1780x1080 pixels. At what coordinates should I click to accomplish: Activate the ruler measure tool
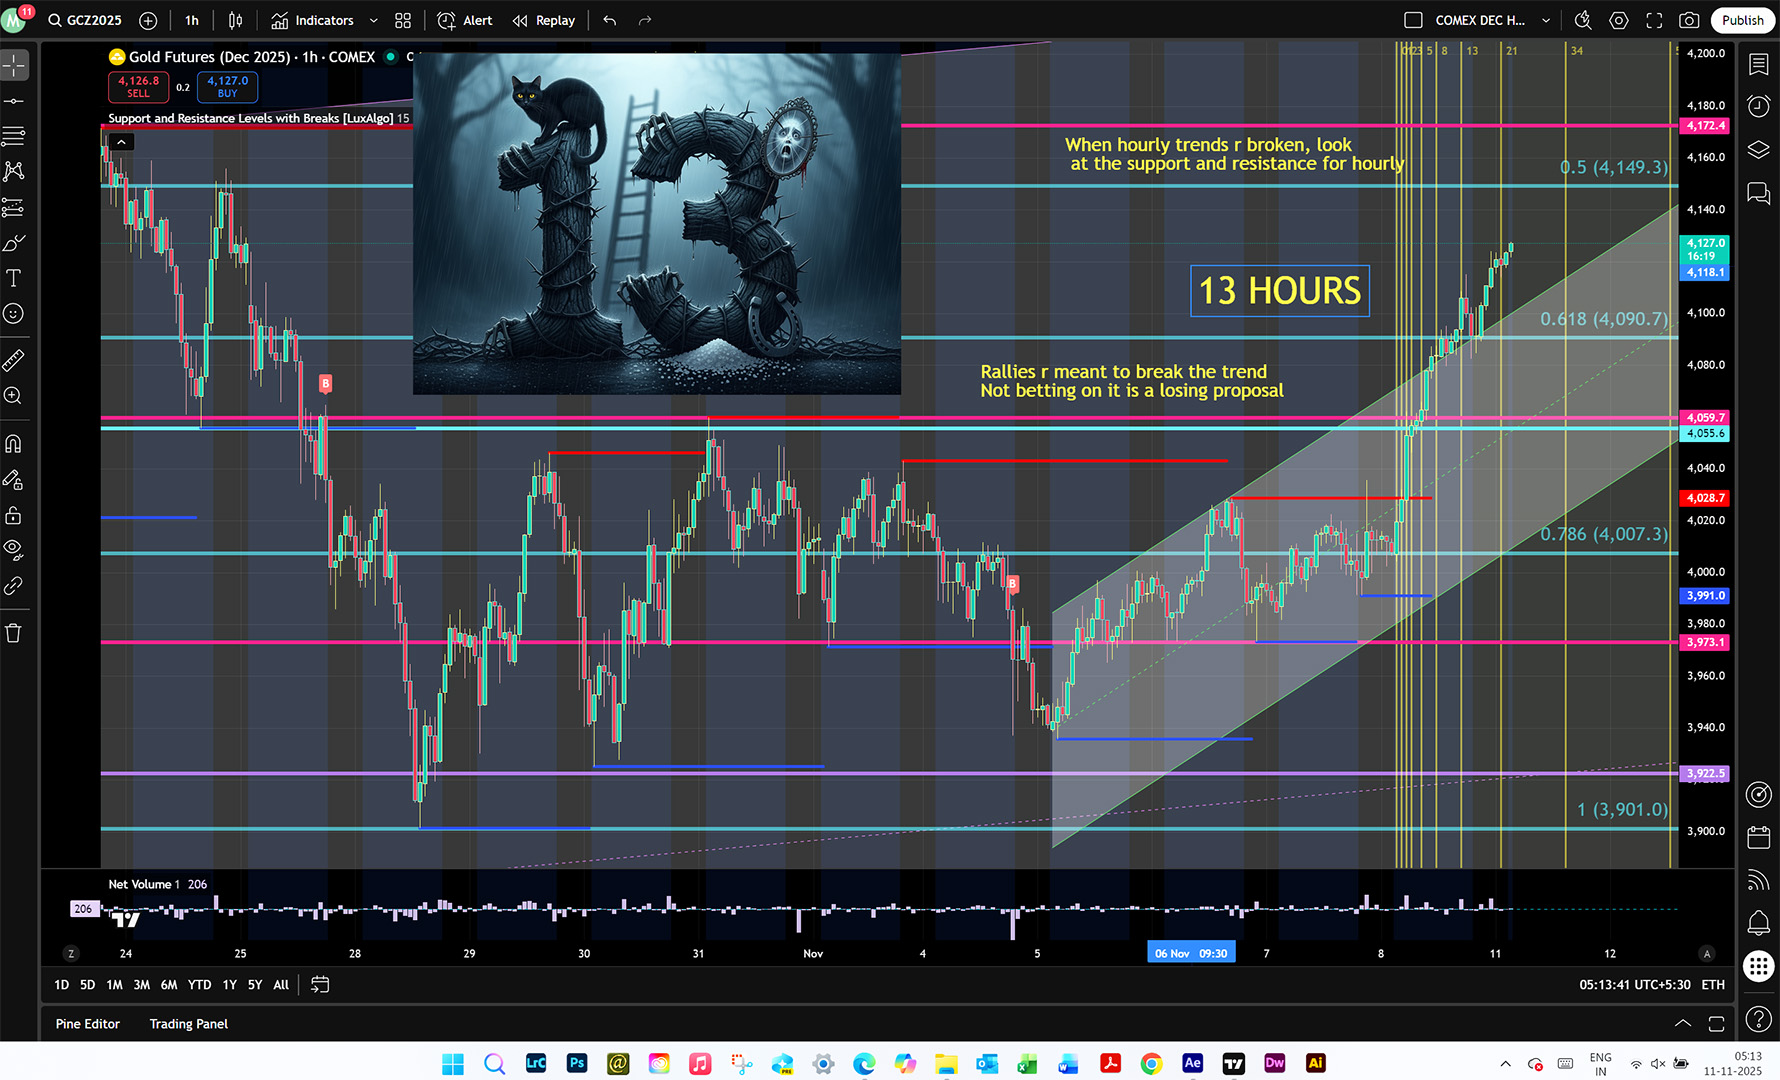[14, 360]
